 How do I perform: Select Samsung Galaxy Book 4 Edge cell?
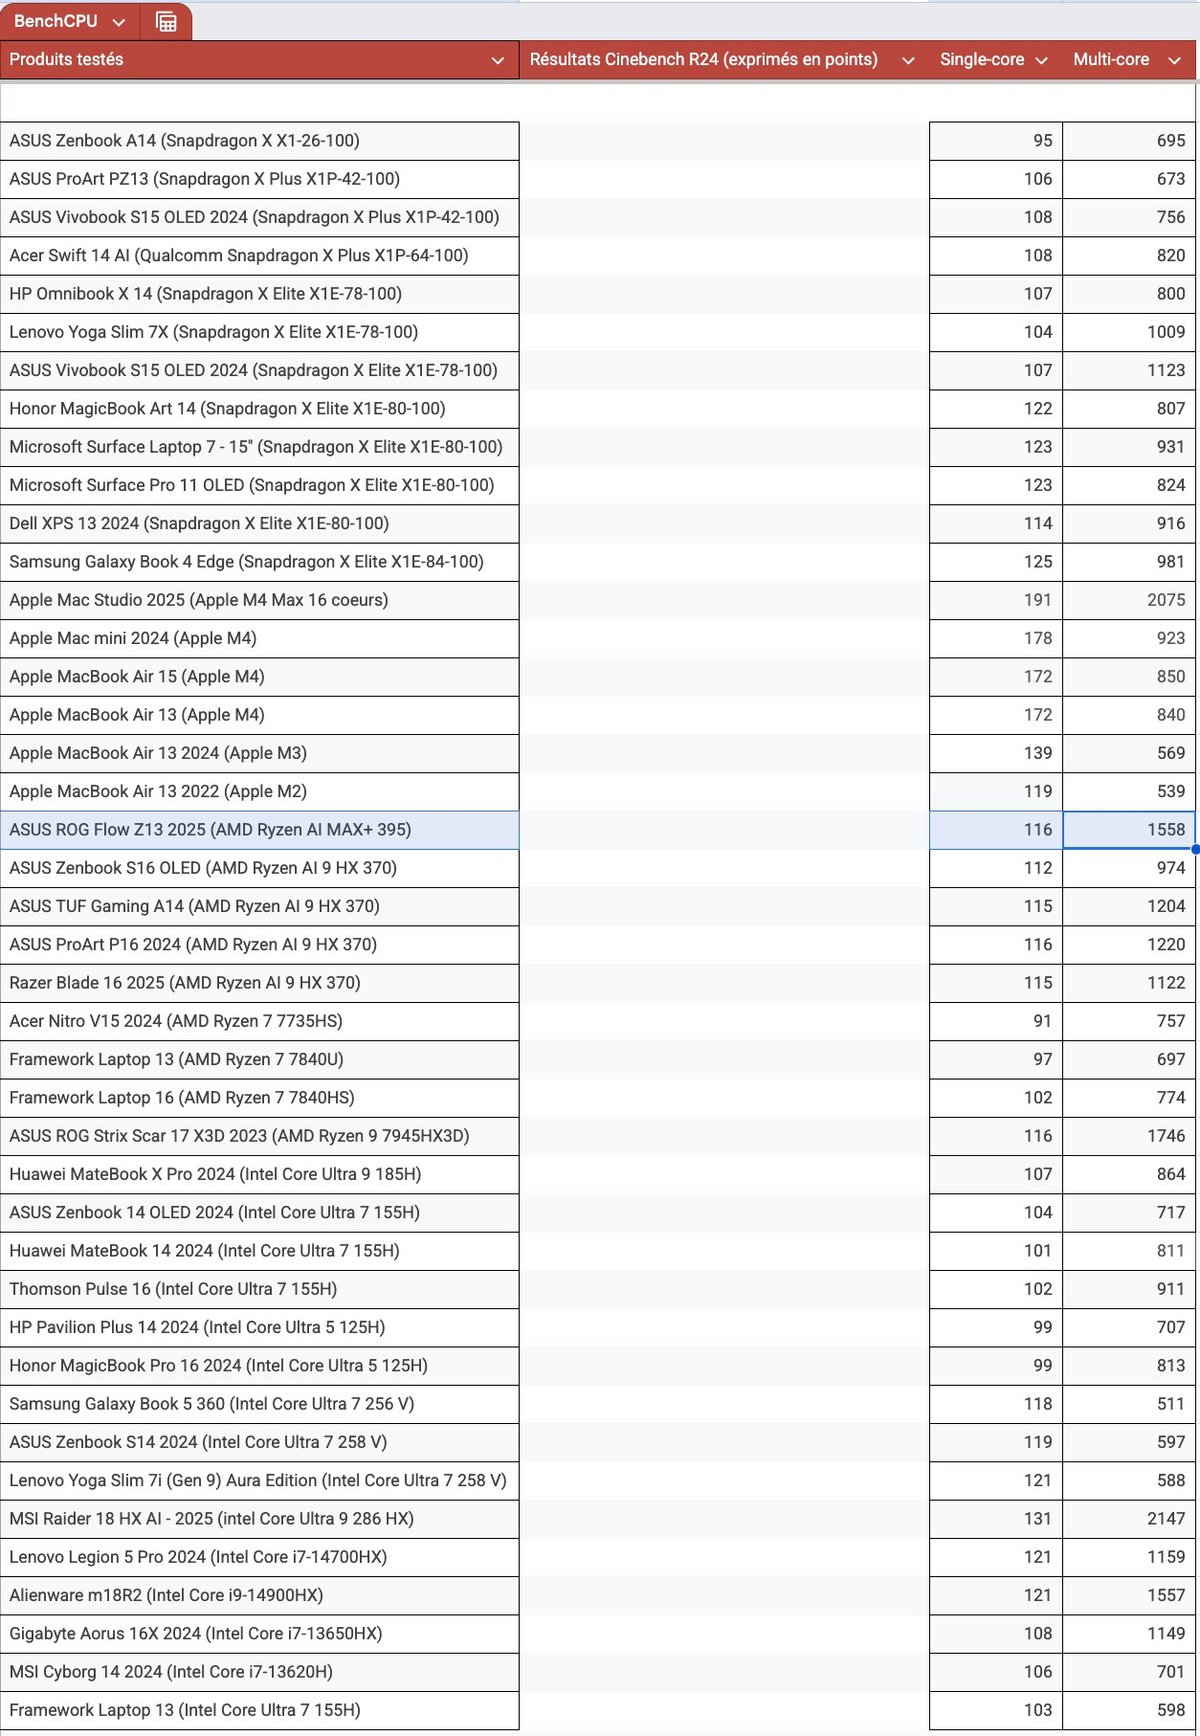click(260, 562)
